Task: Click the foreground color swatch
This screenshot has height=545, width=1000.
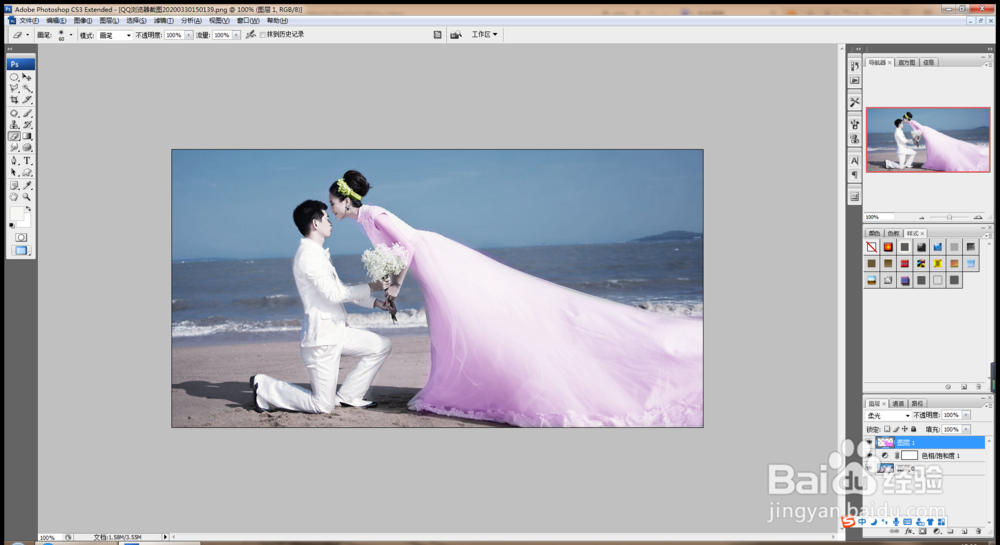Action: point(17,214)
